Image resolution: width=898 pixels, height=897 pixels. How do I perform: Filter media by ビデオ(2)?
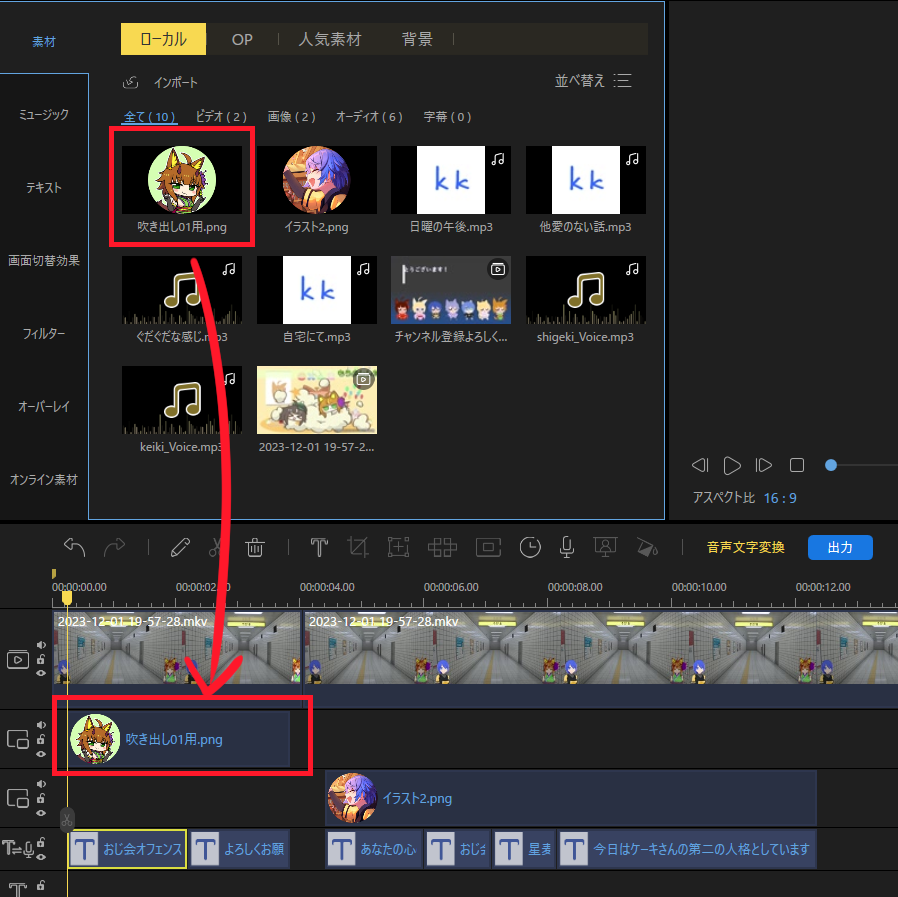[x=221, y=117]
